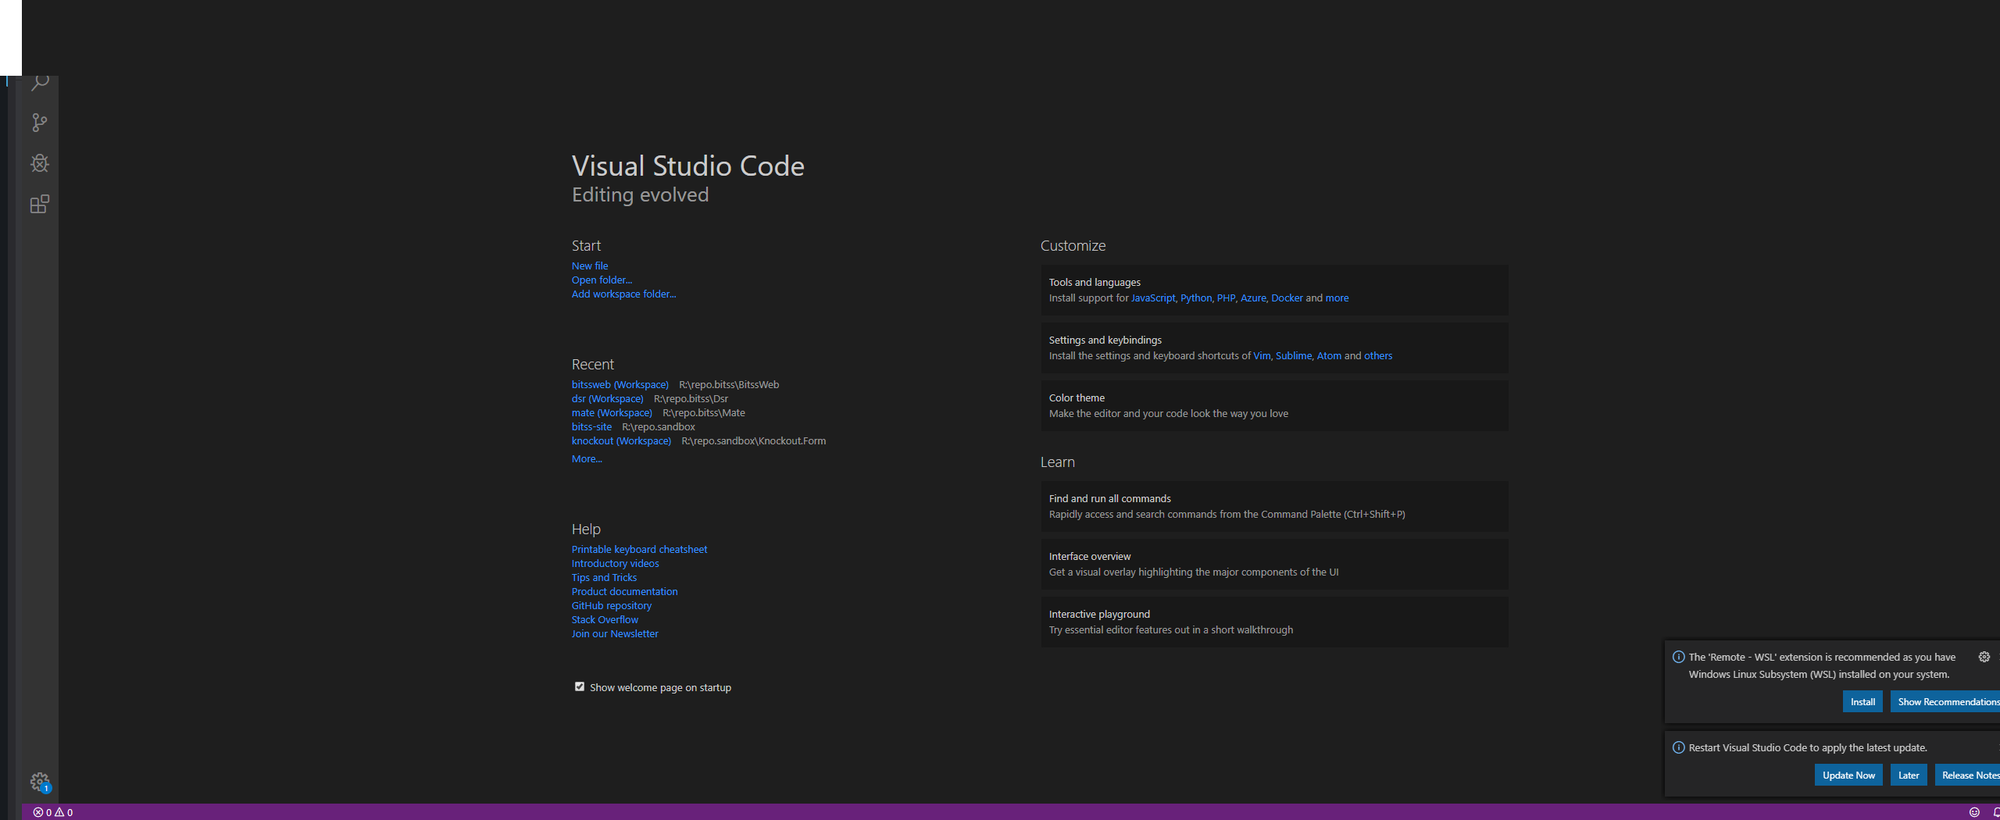
Task: Click info icon on WSL extension notification
Action: [x=1679, y=657]
